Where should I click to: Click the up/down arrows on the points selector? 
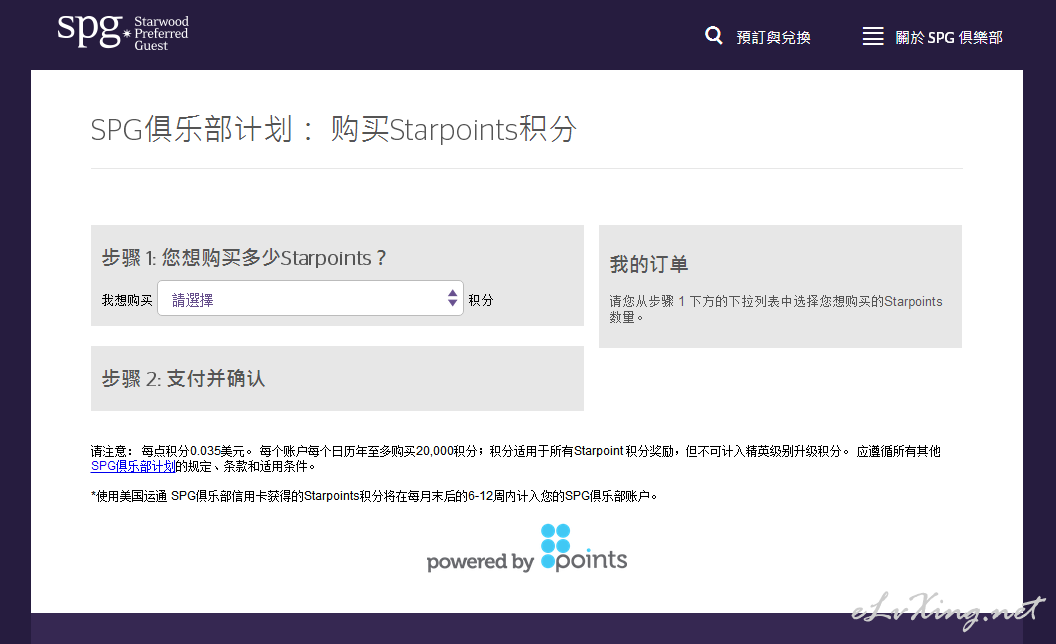[453, 298]
